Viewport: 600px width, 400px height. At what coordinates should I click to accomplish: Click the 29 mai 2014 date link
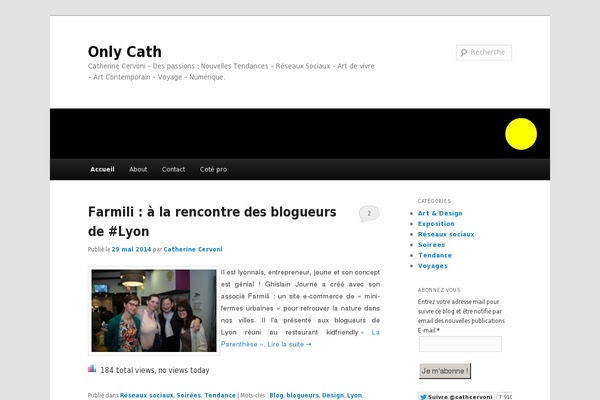[131, 249]
